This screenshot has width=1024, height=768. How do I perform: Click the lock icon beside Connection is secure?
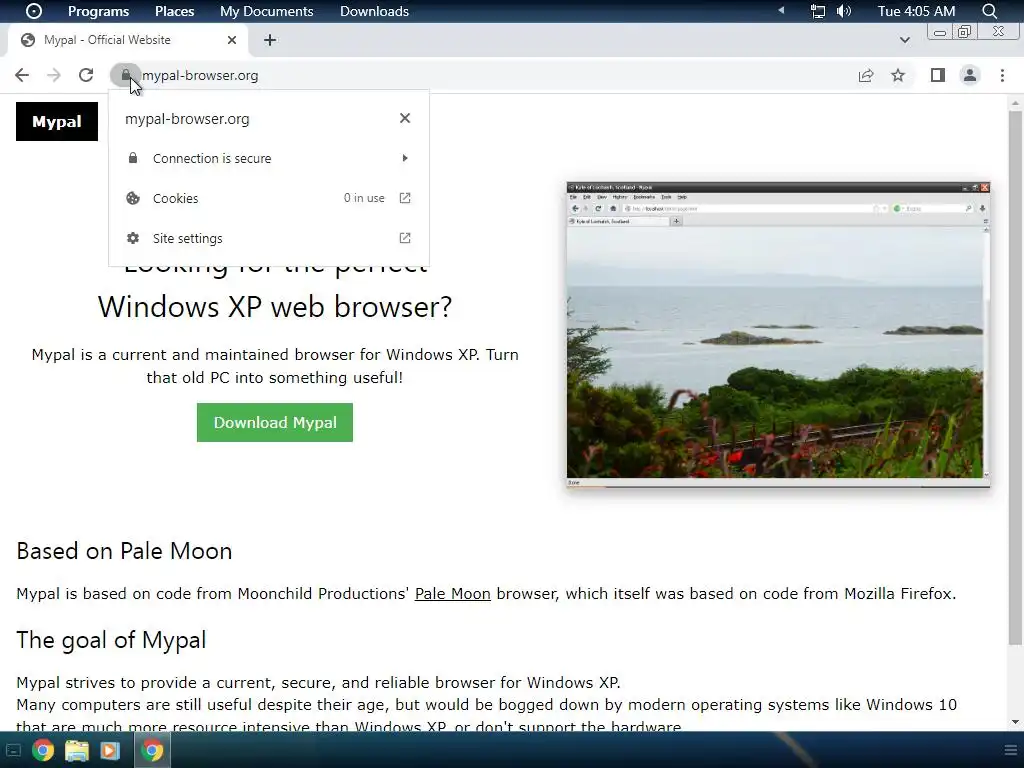tap(133, 158)
